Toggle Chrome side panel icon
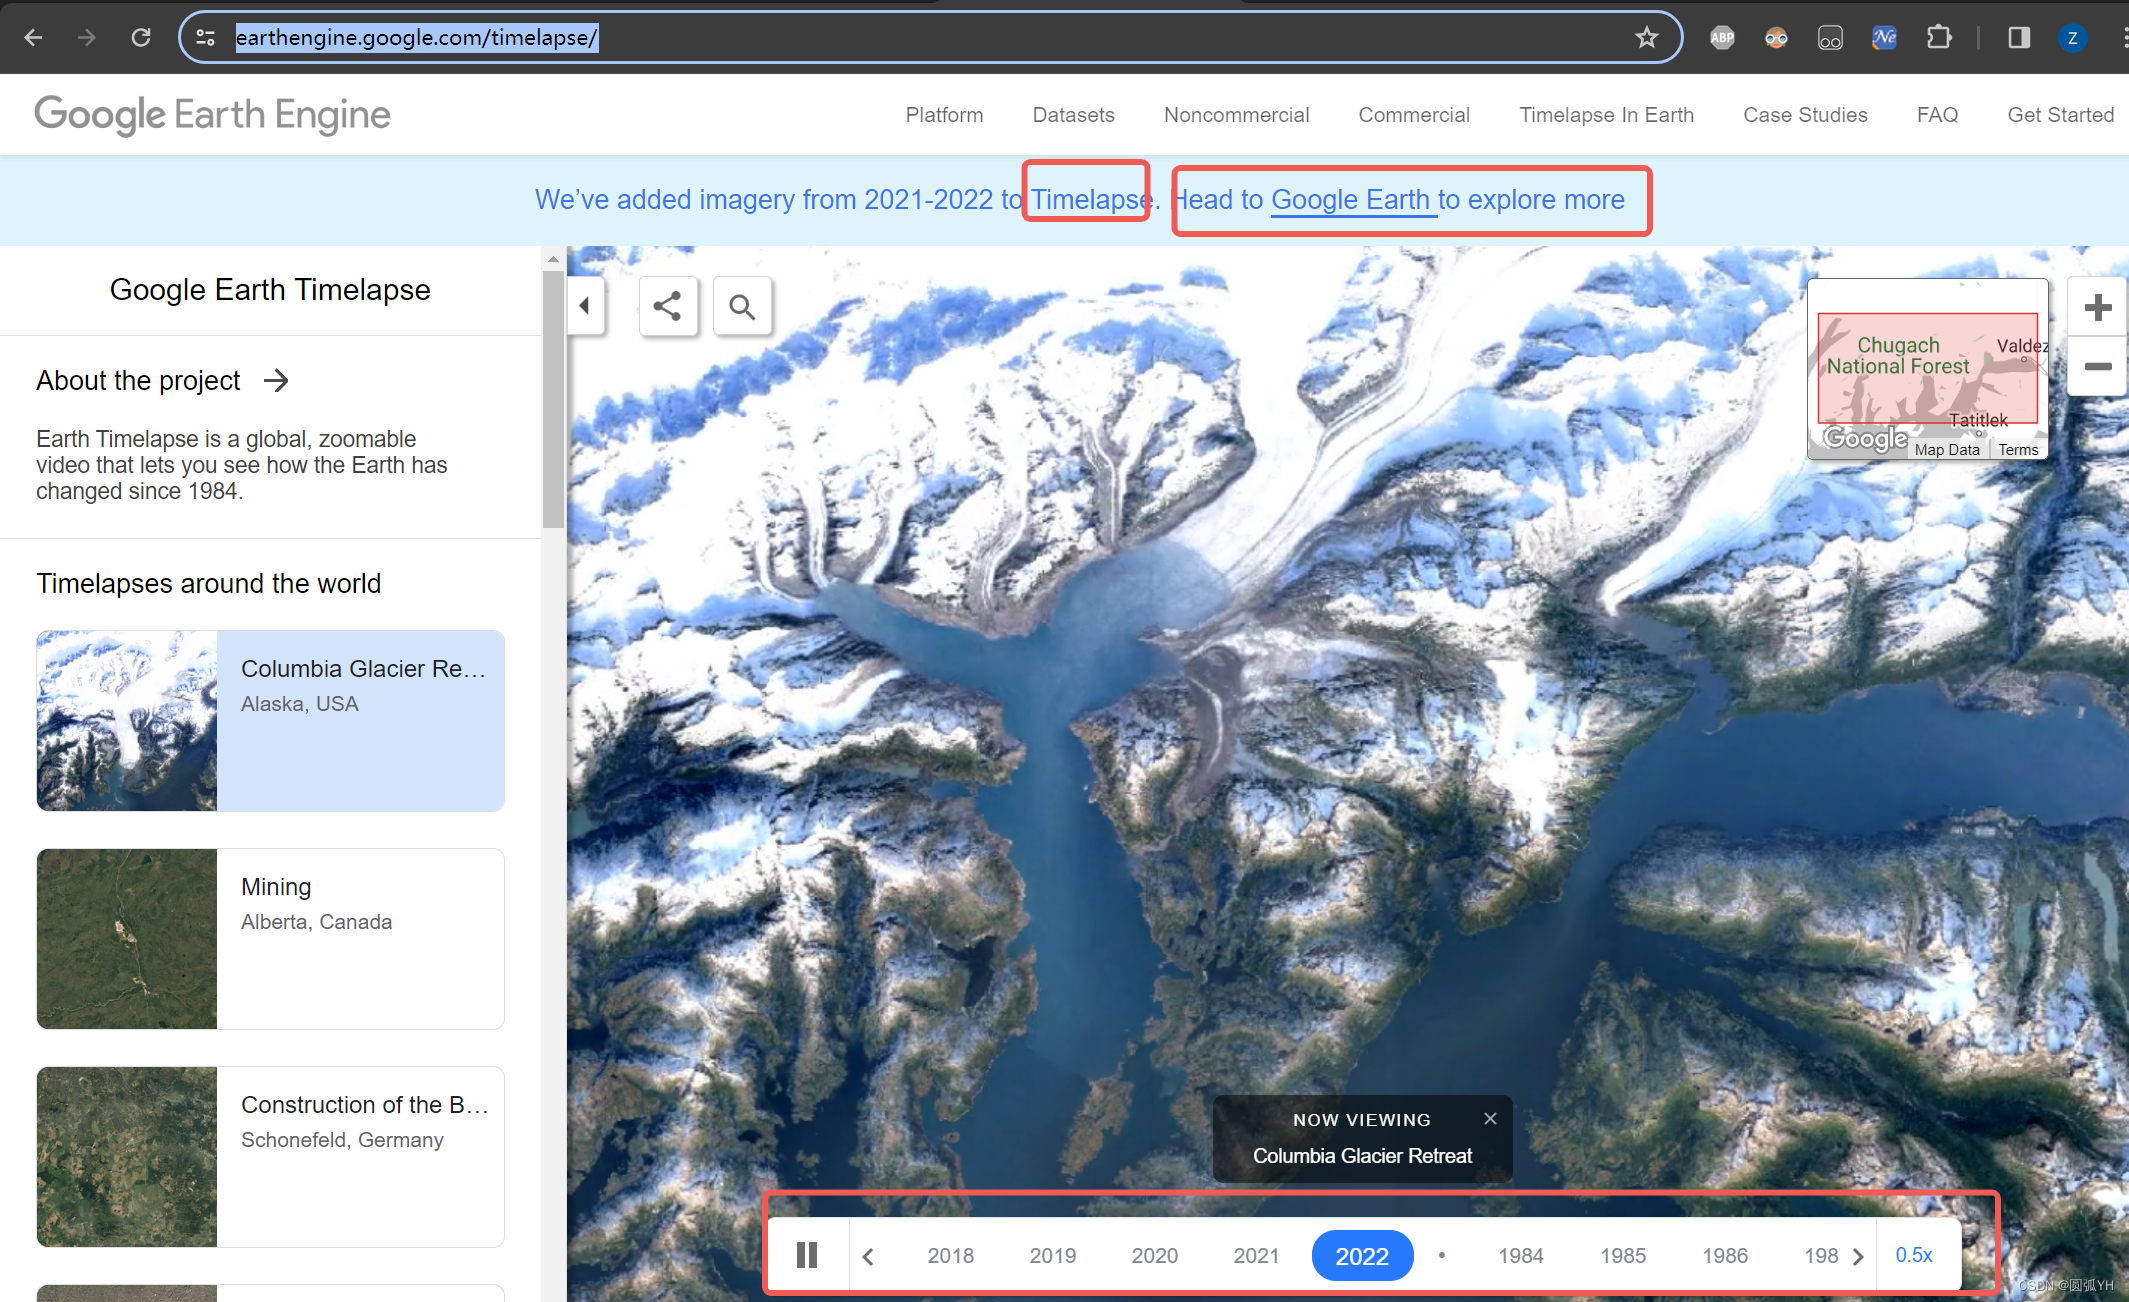 pyautogui.click(x=2018, y=38)
